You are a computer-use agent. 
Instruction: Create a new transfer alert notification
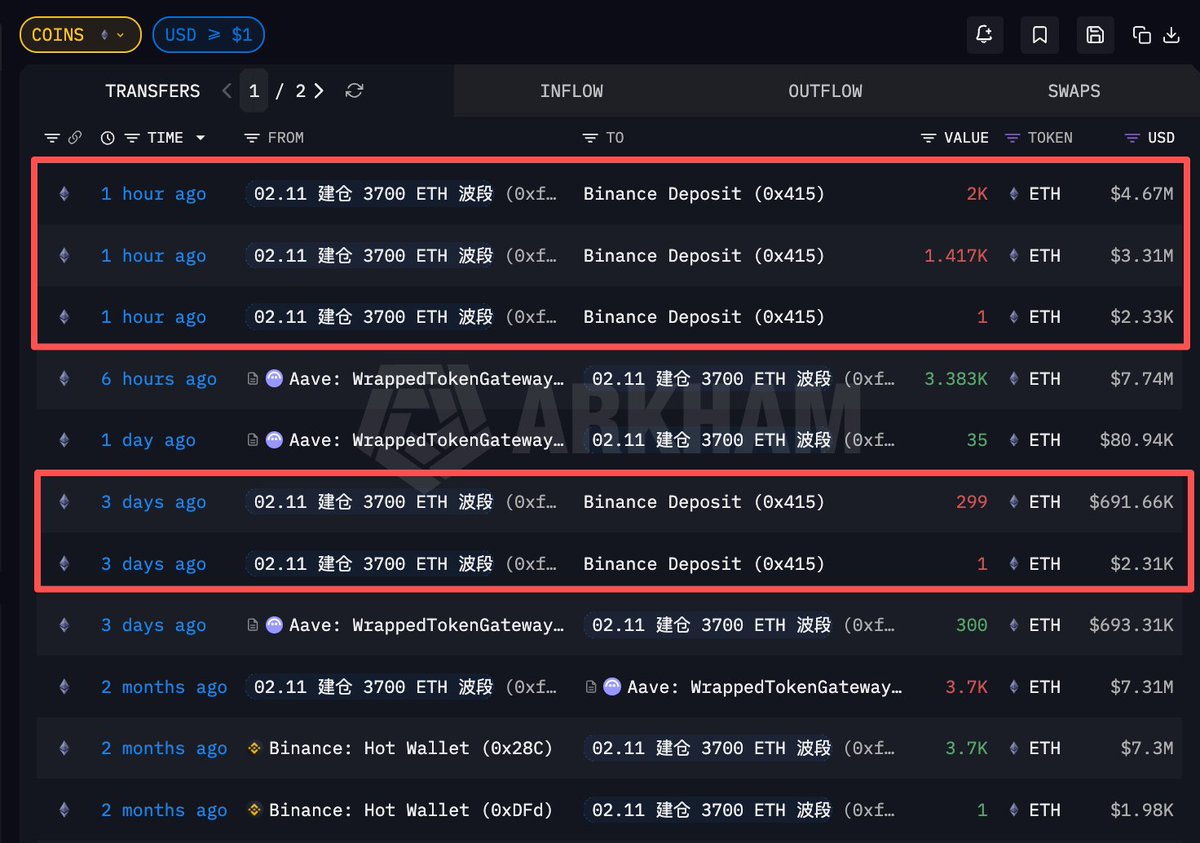tap(984, 34)
